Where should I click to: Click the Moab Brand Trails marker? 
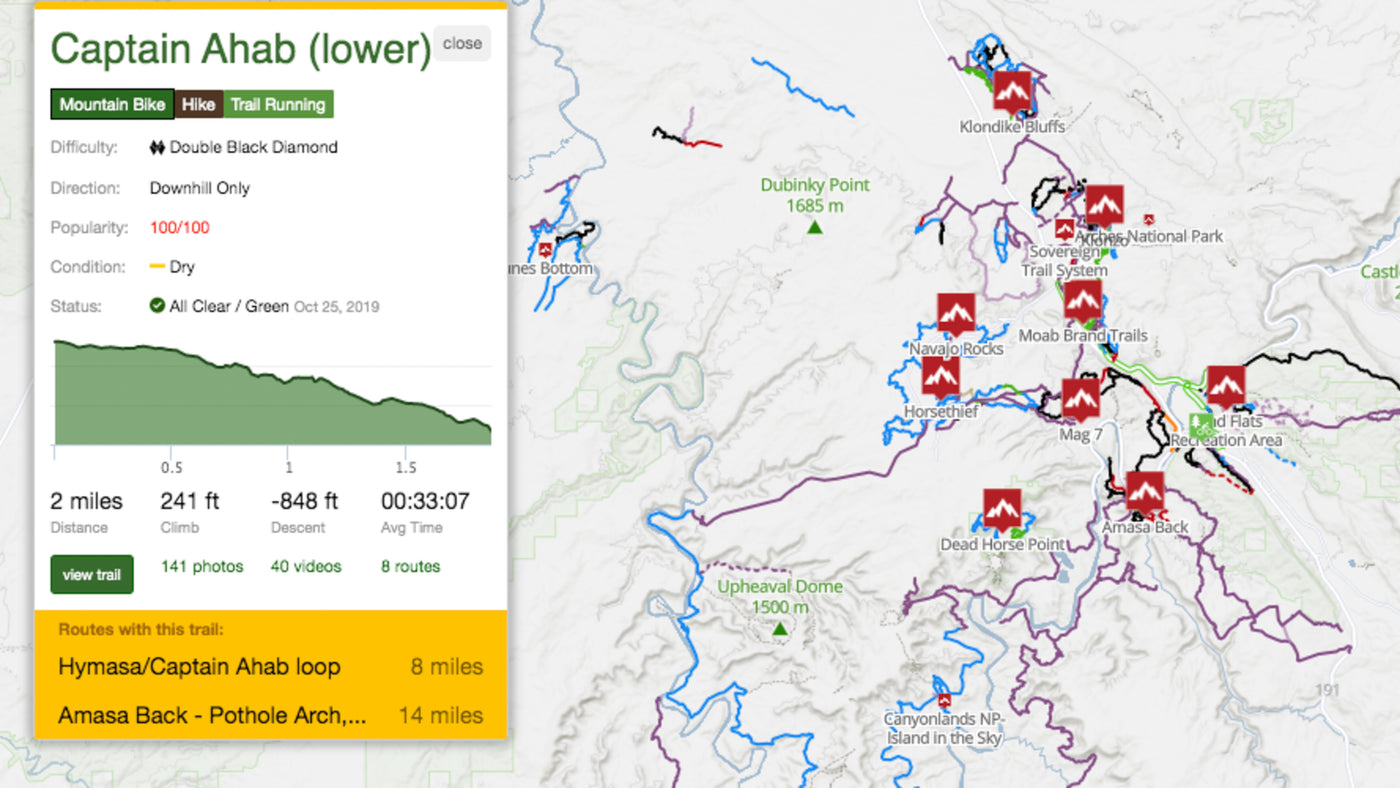[1082, 301]
